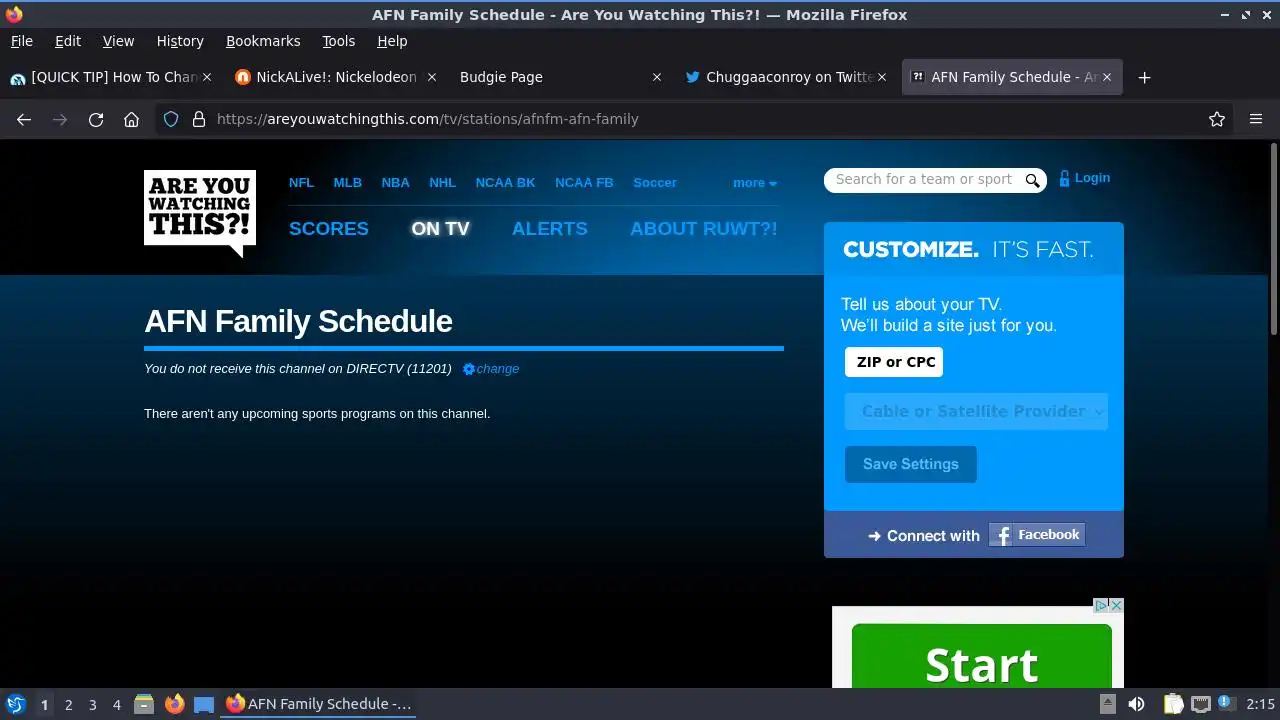
Task: Click the NCAA FB link
Action: tap(584, 183)
